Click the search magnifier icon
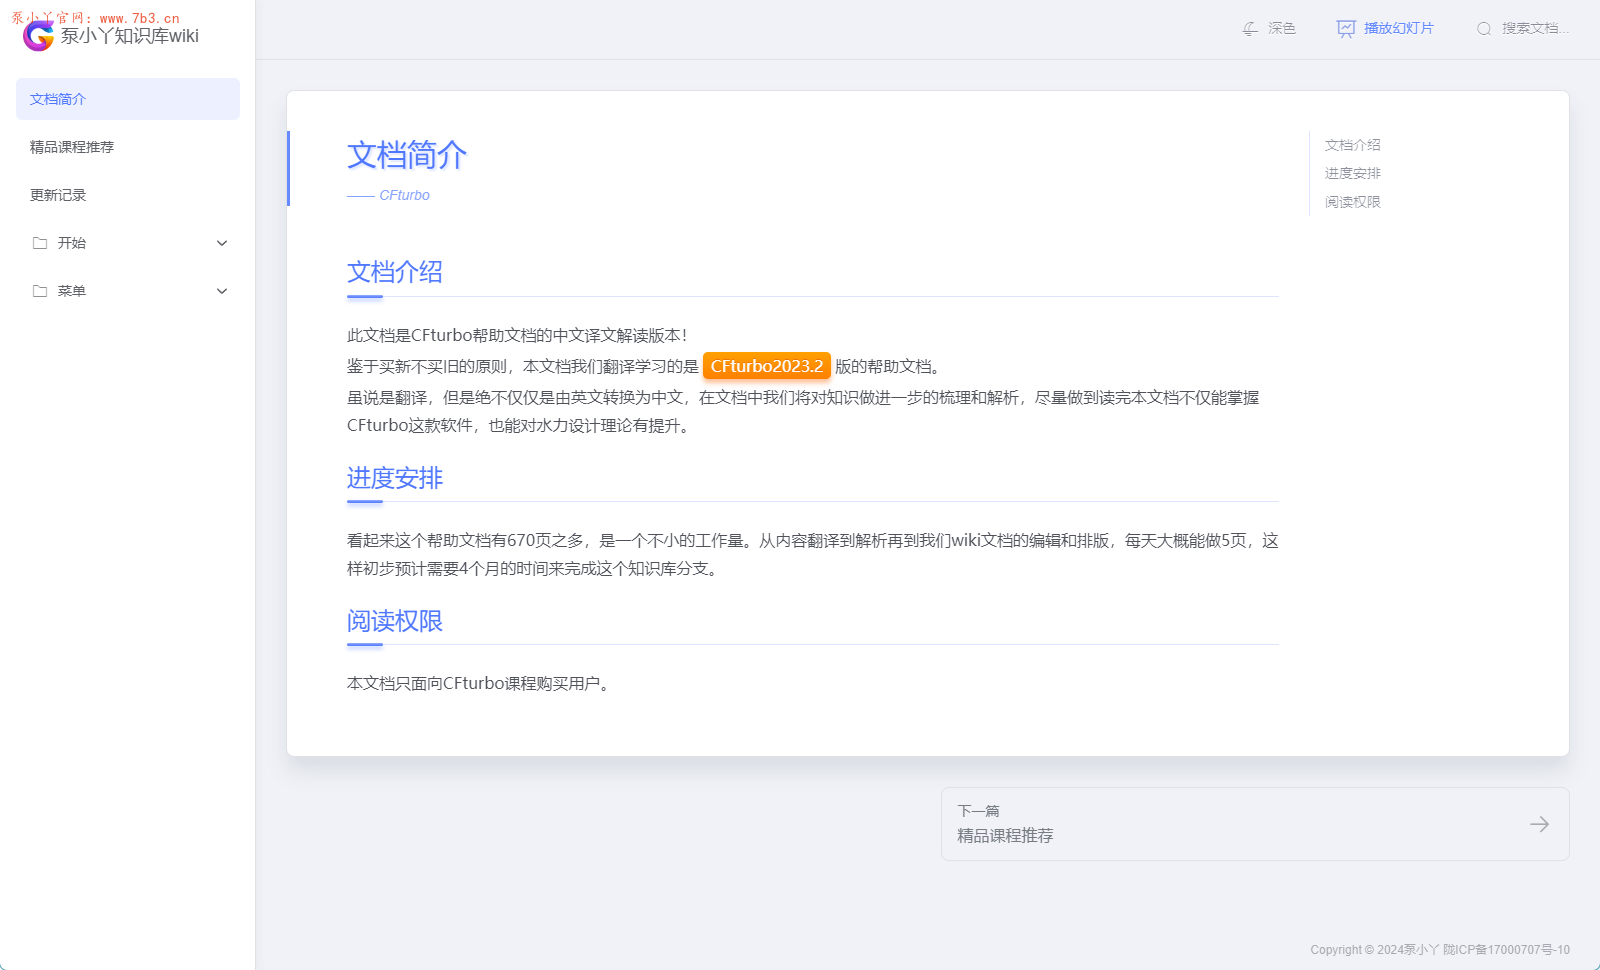 [1484, 29]
